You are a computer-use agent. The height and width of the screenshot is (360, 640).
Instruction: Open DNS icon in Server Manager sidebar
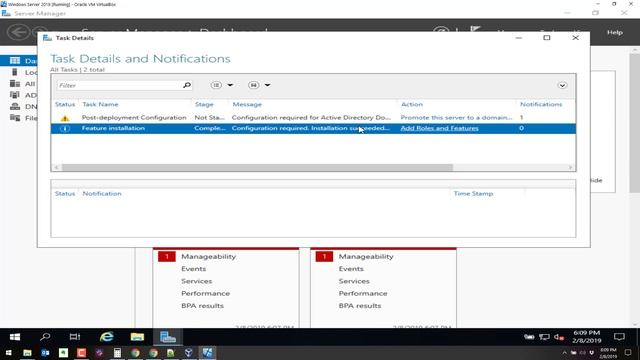tap(15, 106)
